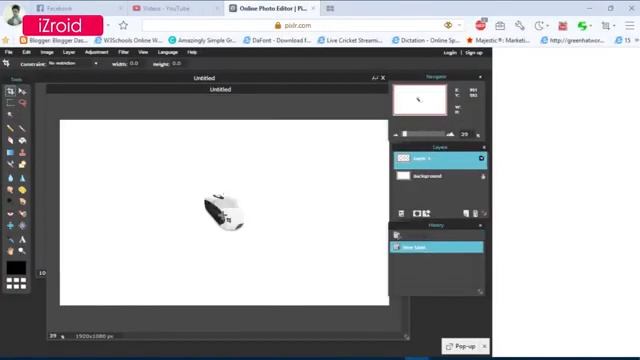
Task: Select the Bloat tool
Action: pyautogui.click(x=10, y=225)
